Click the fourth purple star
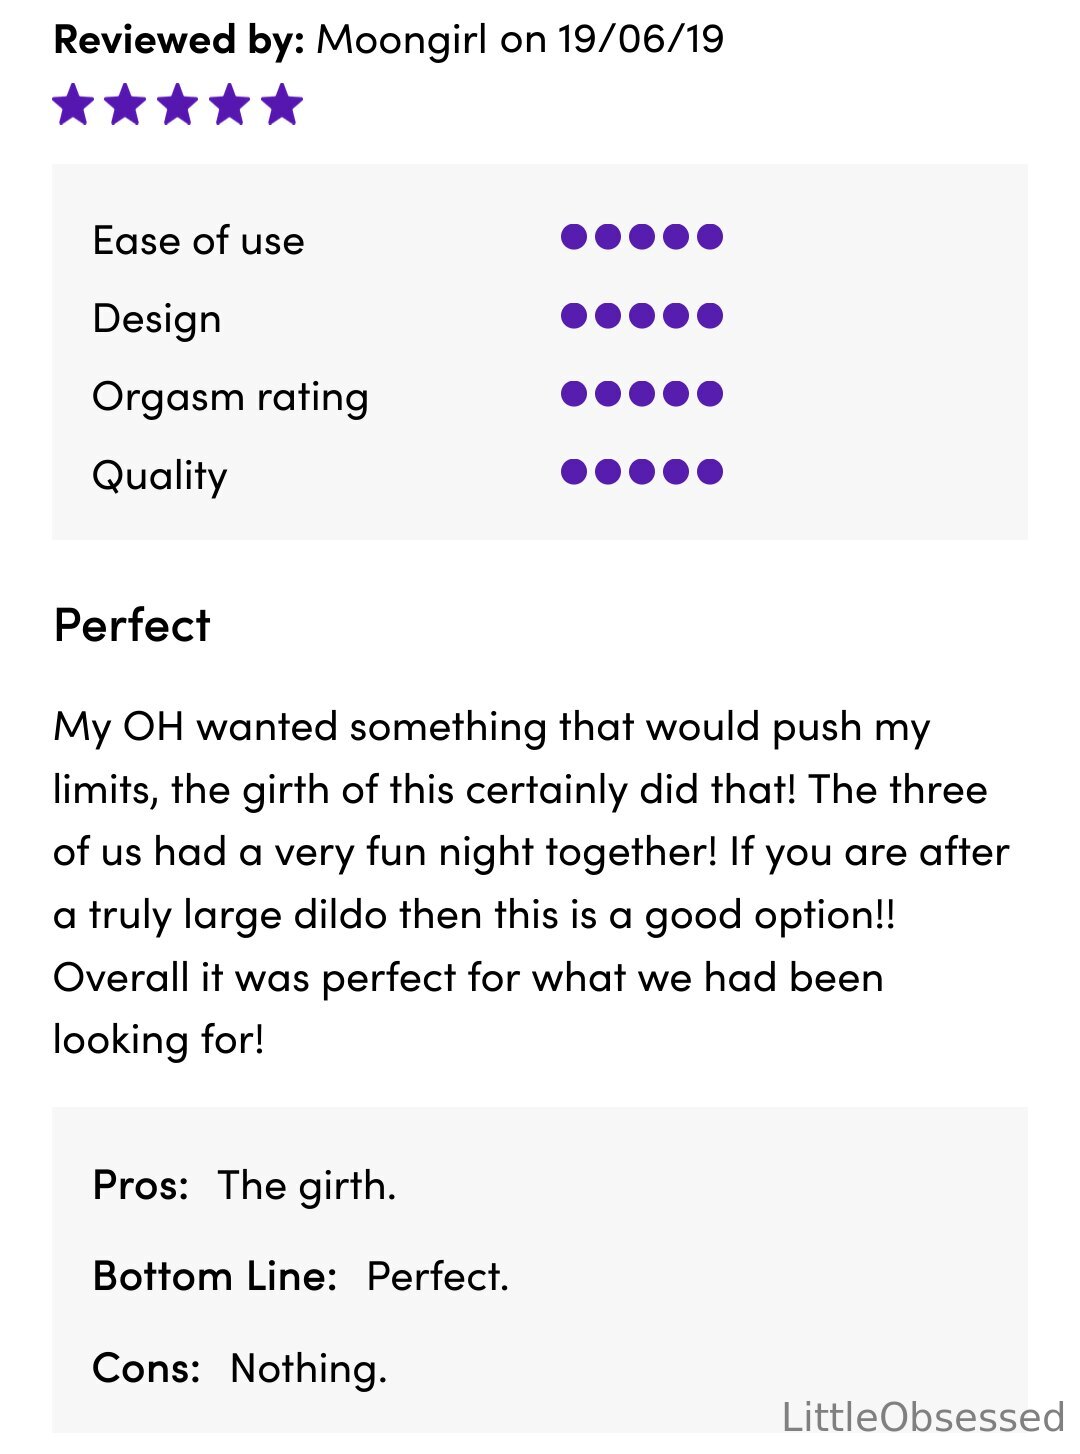The height and width of the screenshot is (1454, 1080). [230, 105]
